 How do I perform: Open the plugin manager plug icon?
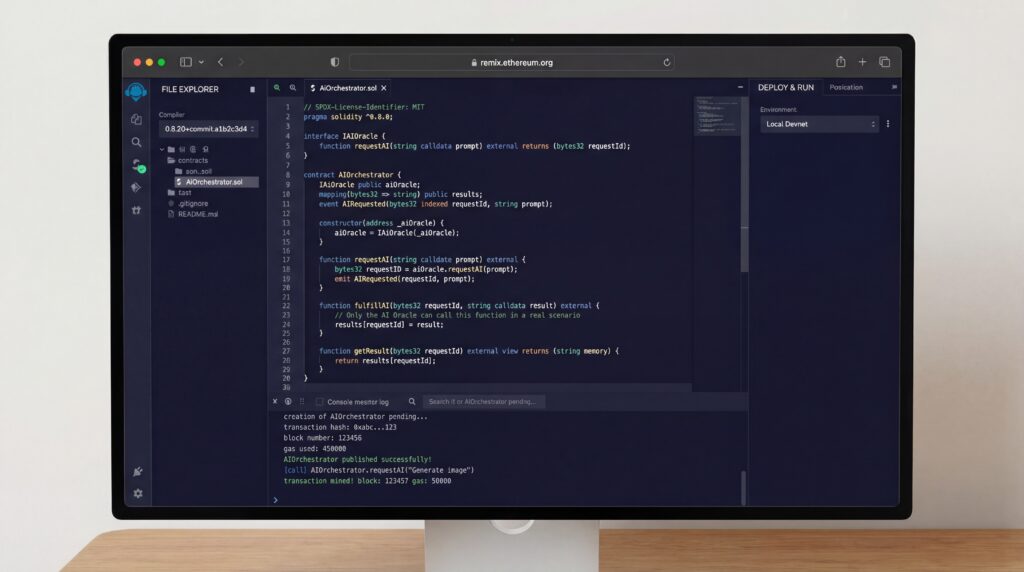[137, 471]
